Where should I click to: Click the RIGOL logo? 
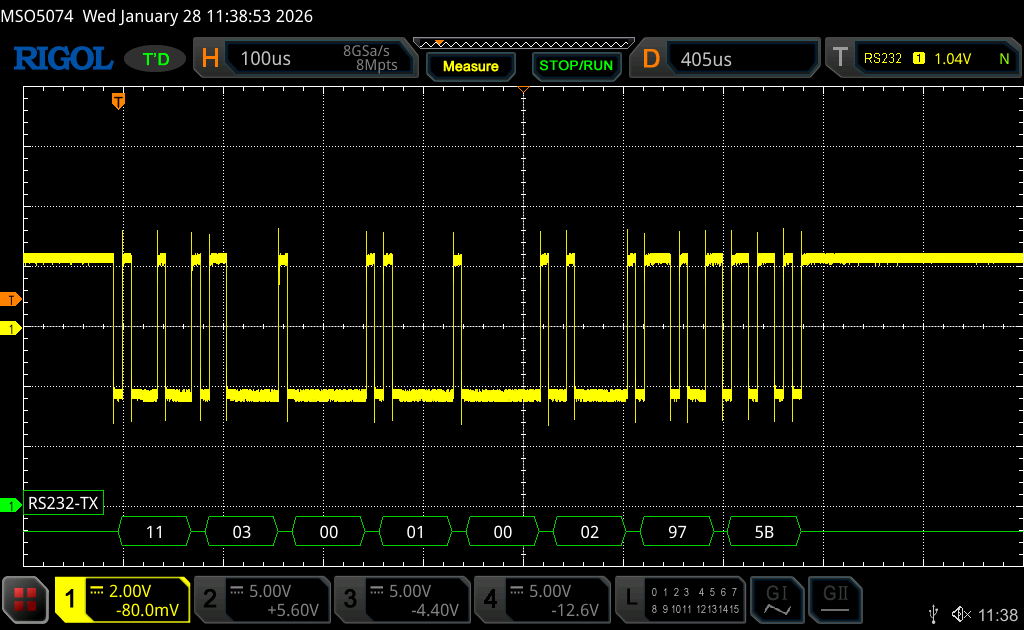(x=62, y=59)
